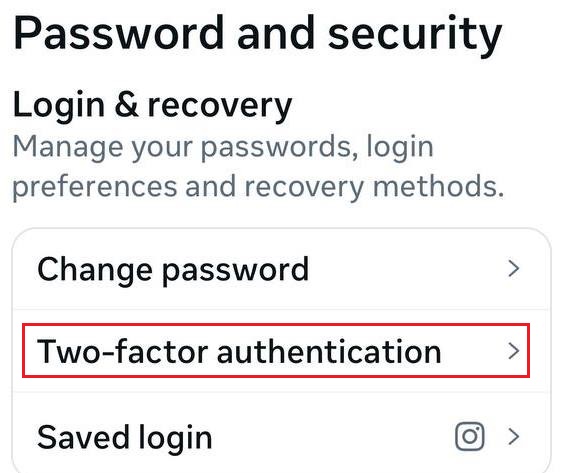Tap the Saved login label text
564x473 pixels.
click(x=124, y=438)
